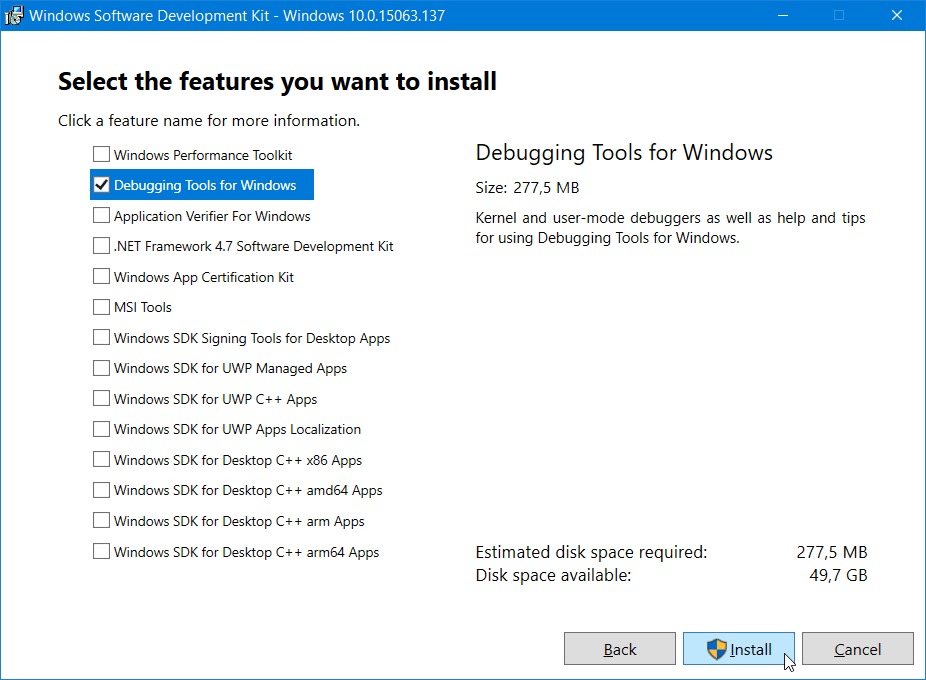Click the installer icon in title bar
The width and height of the screenshot is (926, 680).
[13, 15]
